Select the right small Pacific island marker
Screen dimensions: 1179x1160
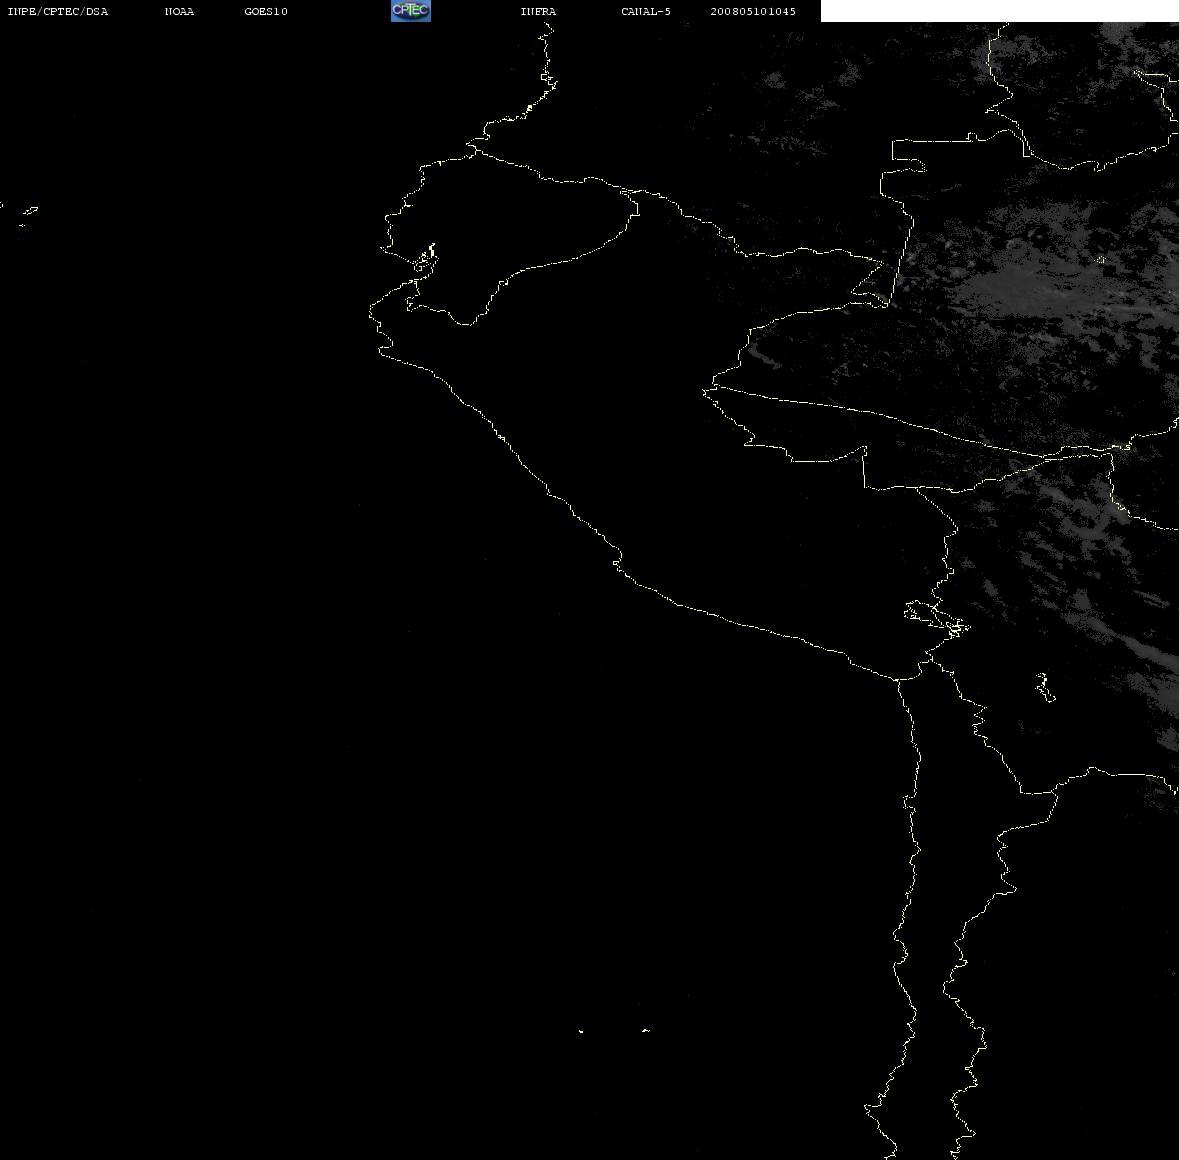point(646,1030)
